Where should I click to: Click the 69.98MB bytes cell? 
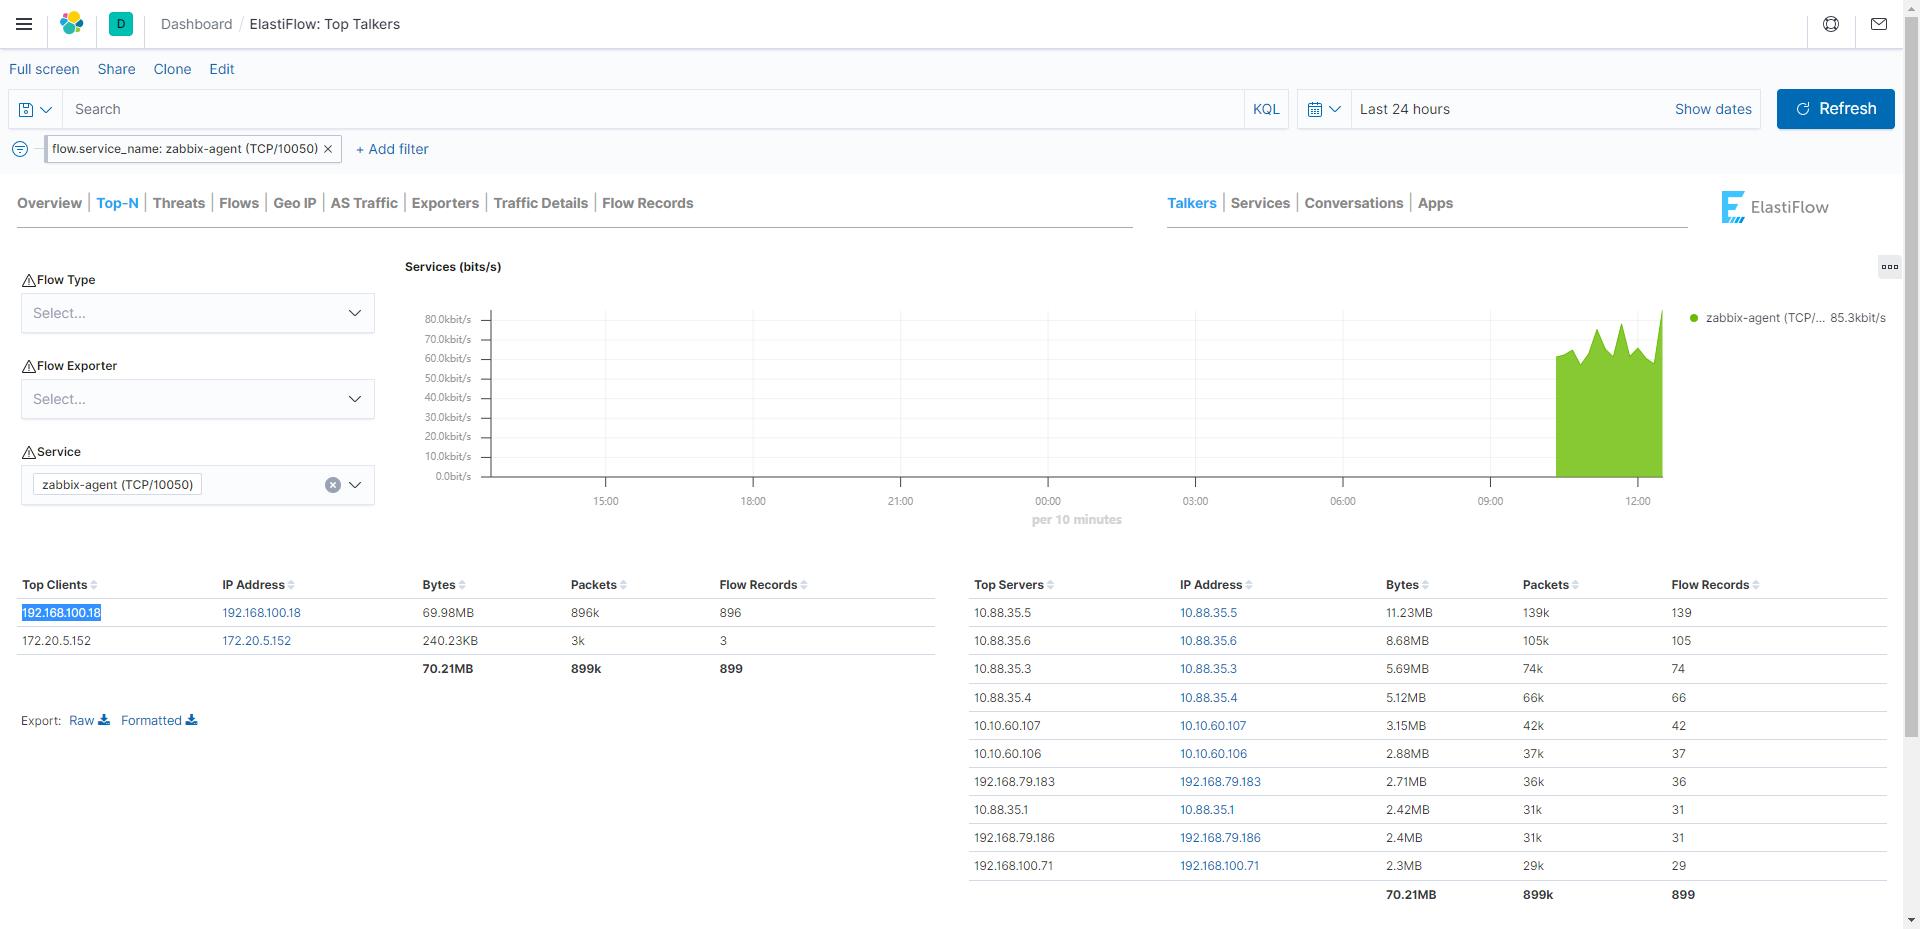(448, 613)
